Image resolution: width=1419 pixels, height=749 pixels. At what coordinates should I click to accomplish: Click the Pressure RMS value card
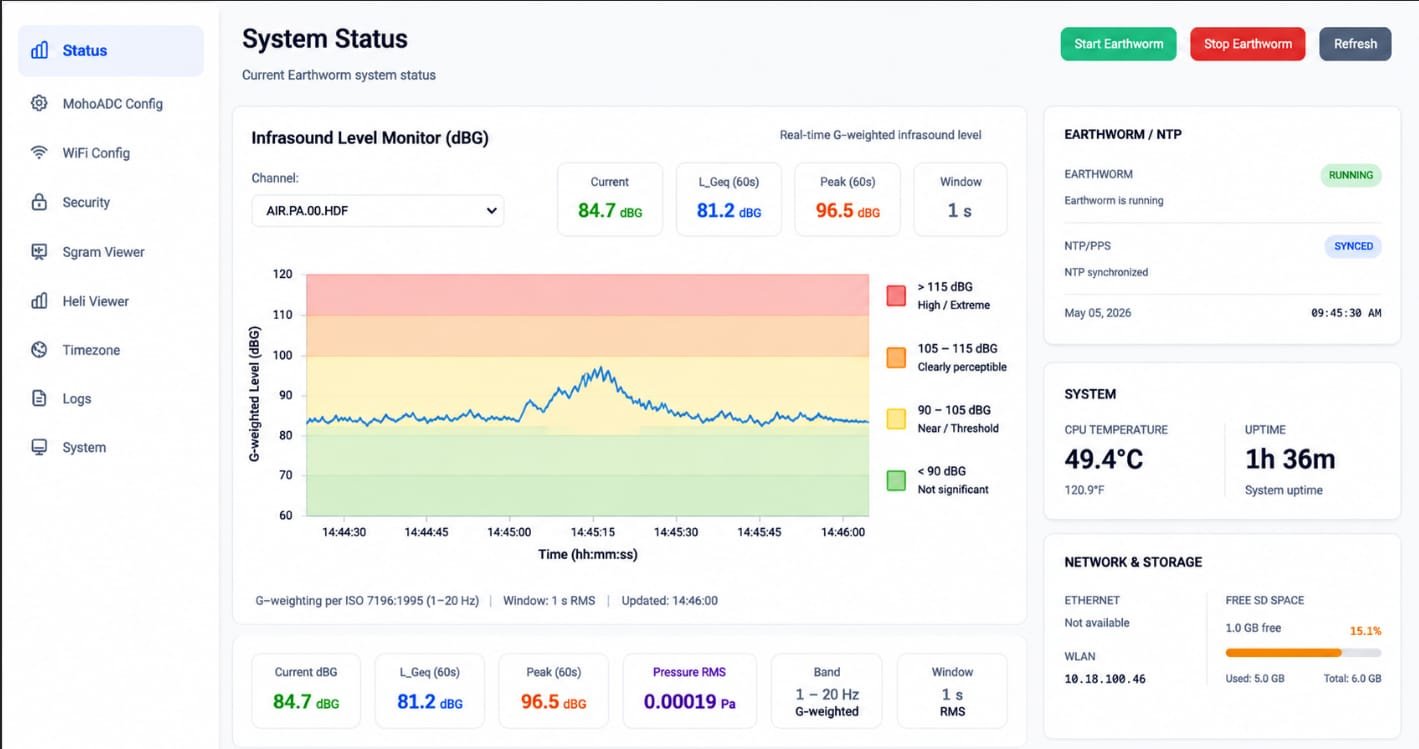tap(690, 691)
